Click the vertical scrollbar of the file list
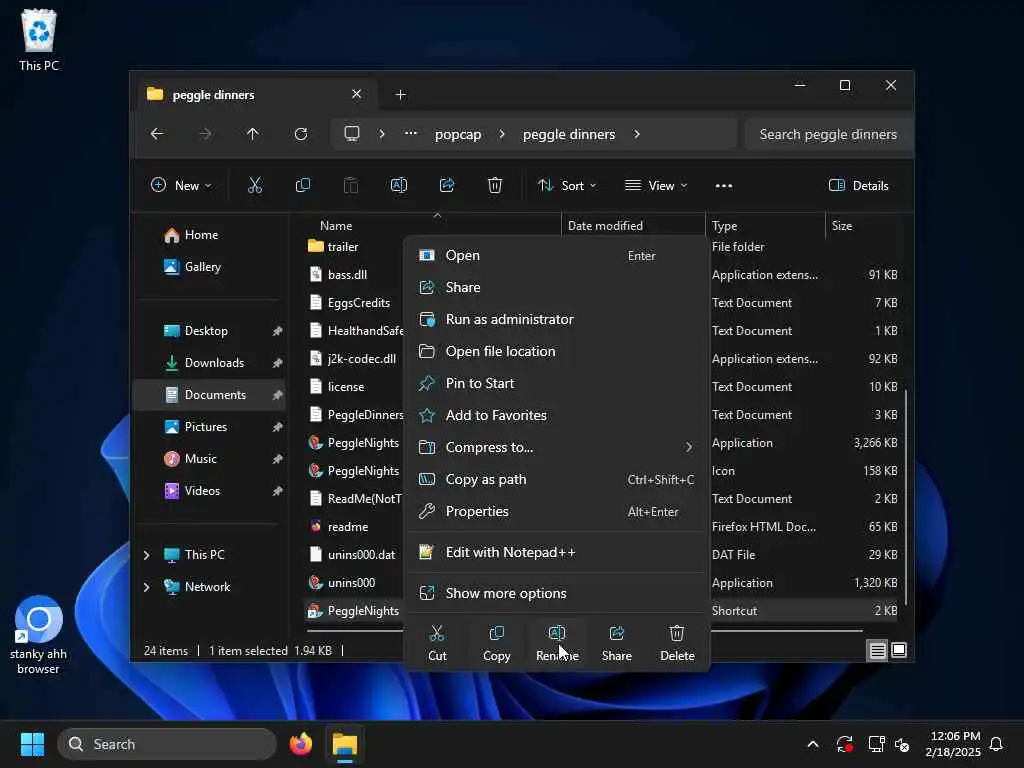Viewport: 1024px width, 768px height. (x=906, y=496)
